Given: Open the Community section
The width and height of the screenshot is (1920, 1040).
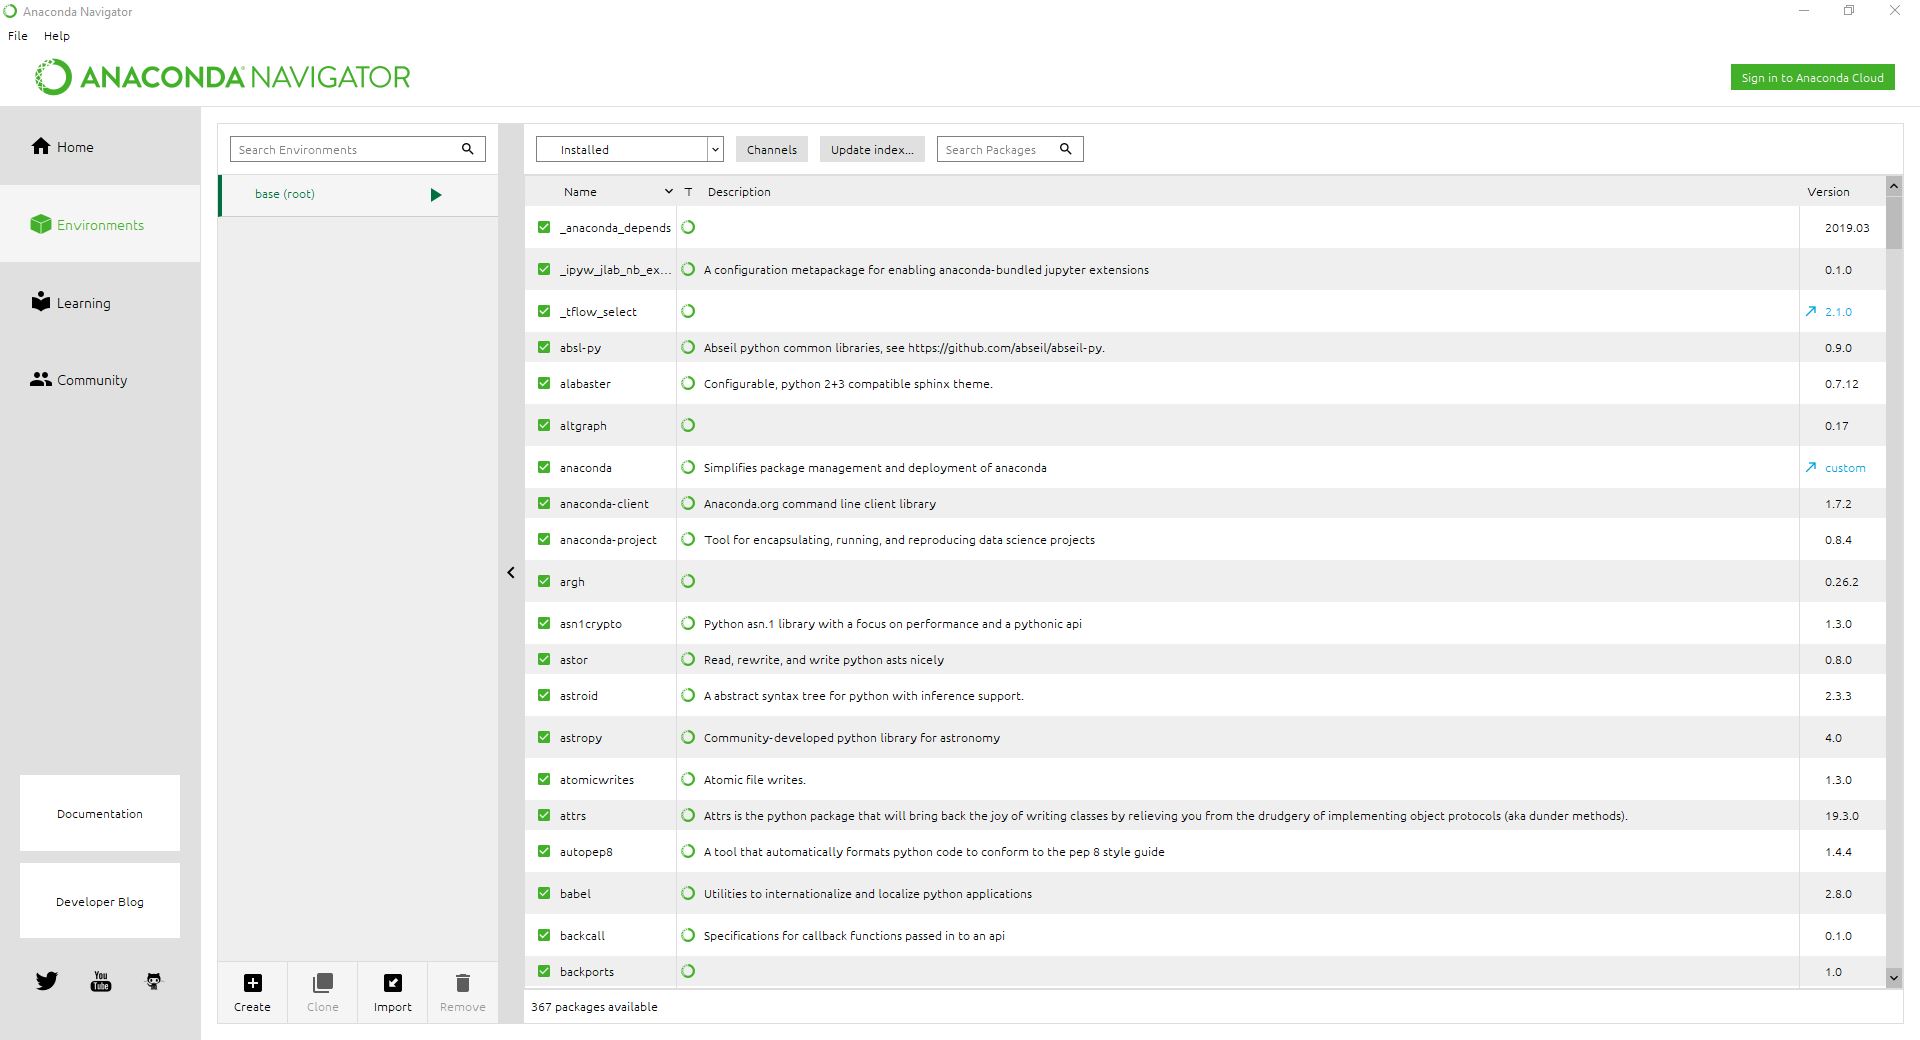Looking at the screenshot, I should coord(91,380).
